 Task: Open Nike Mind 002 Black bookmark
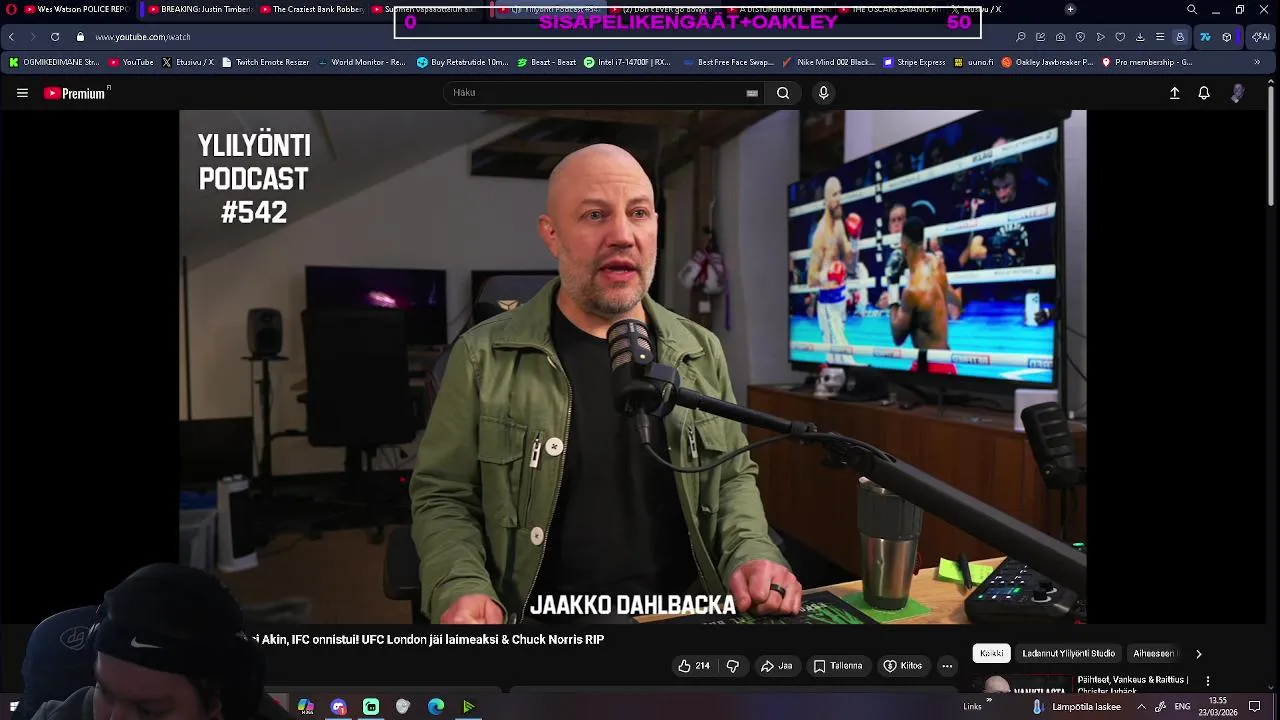(829, 62)
